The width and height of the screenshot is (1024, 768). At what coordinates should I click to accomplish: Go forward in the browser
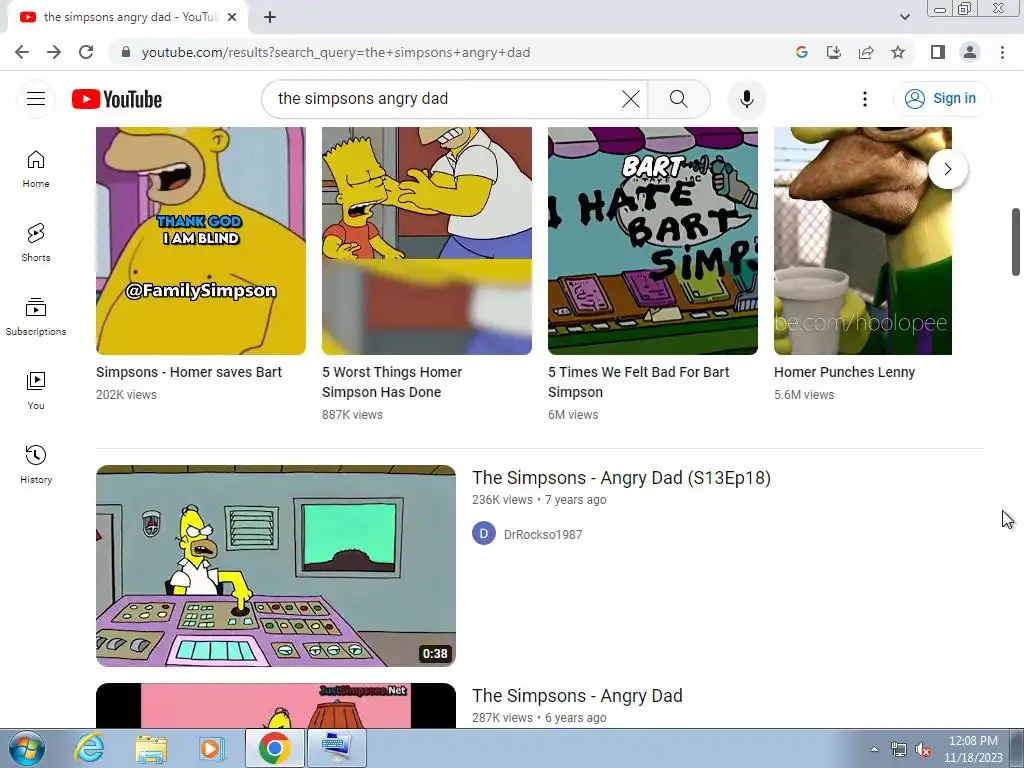(x=54, y=52)
